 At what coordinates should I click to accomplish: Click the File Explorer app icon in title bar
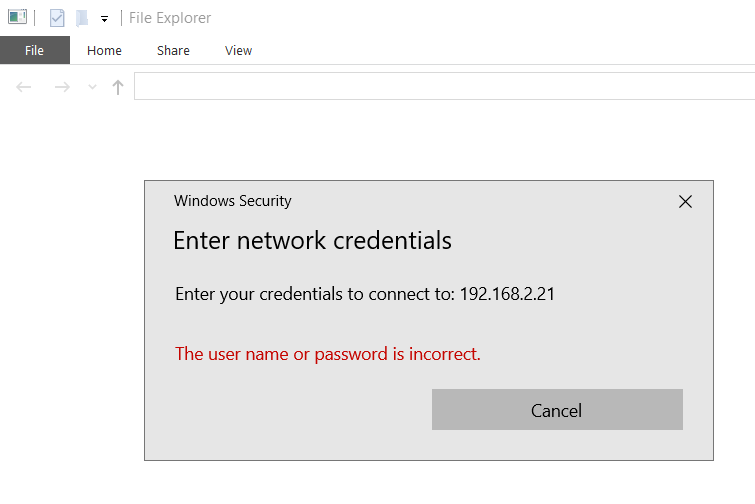click(x=17, y=17)
